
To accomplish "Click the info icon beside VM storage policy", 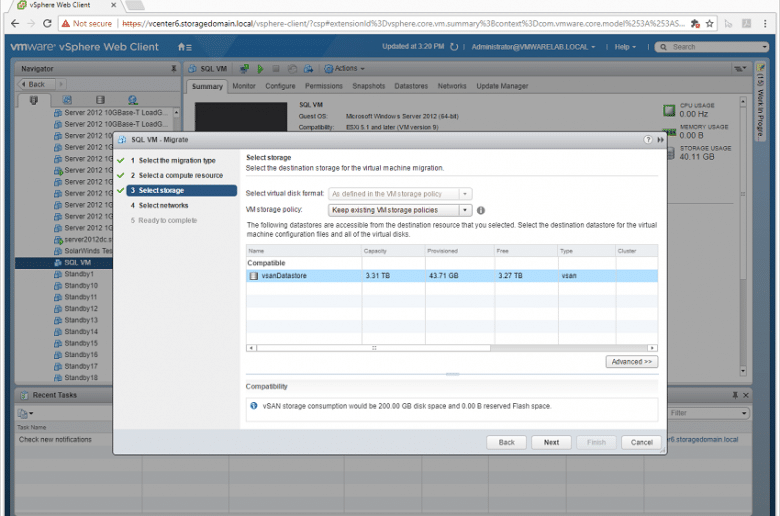I will (481, 210).
